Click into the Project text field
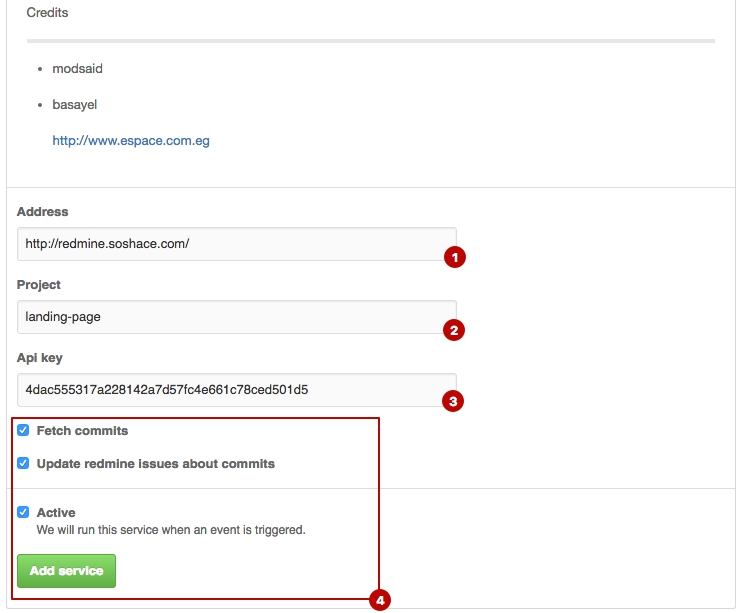Viewport: 743px width, 613px height. [237, 317]
